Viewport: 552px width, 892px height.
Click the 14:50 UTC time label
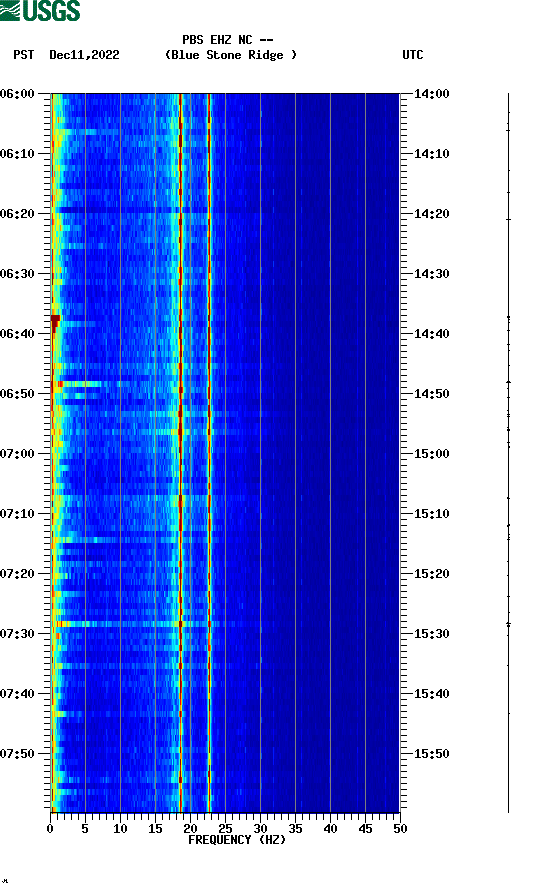point(431,394)
